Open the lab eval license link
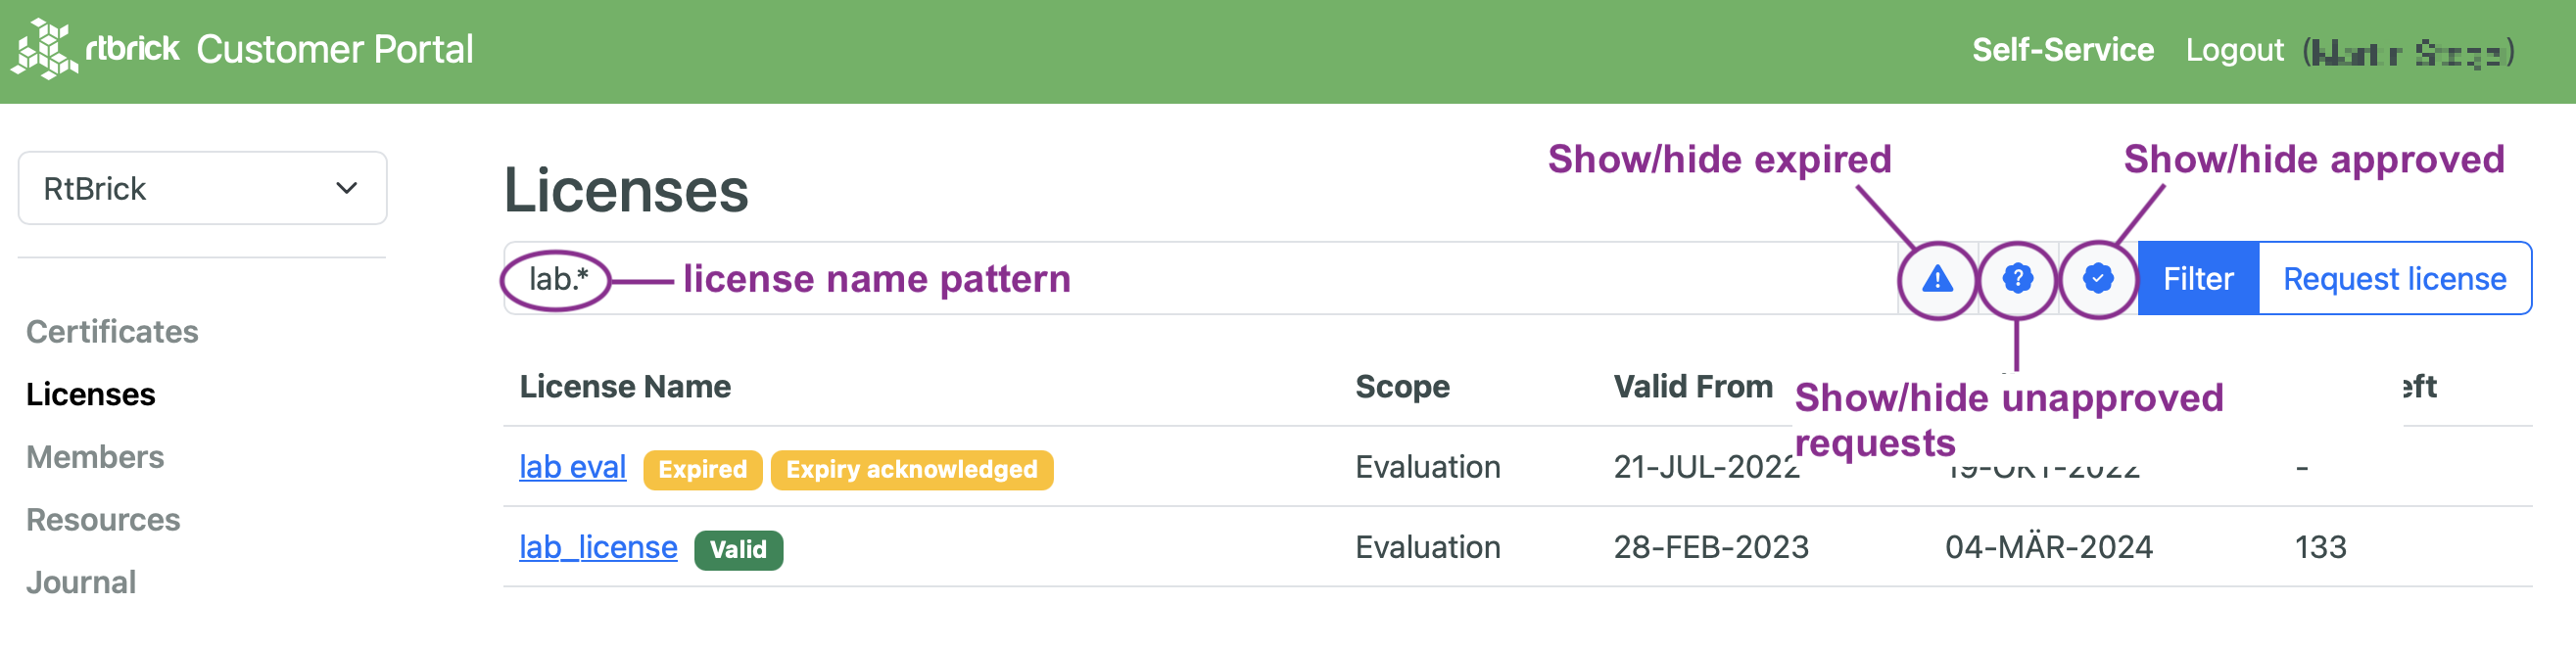The image size is (2576, 650). coord(572,467)
